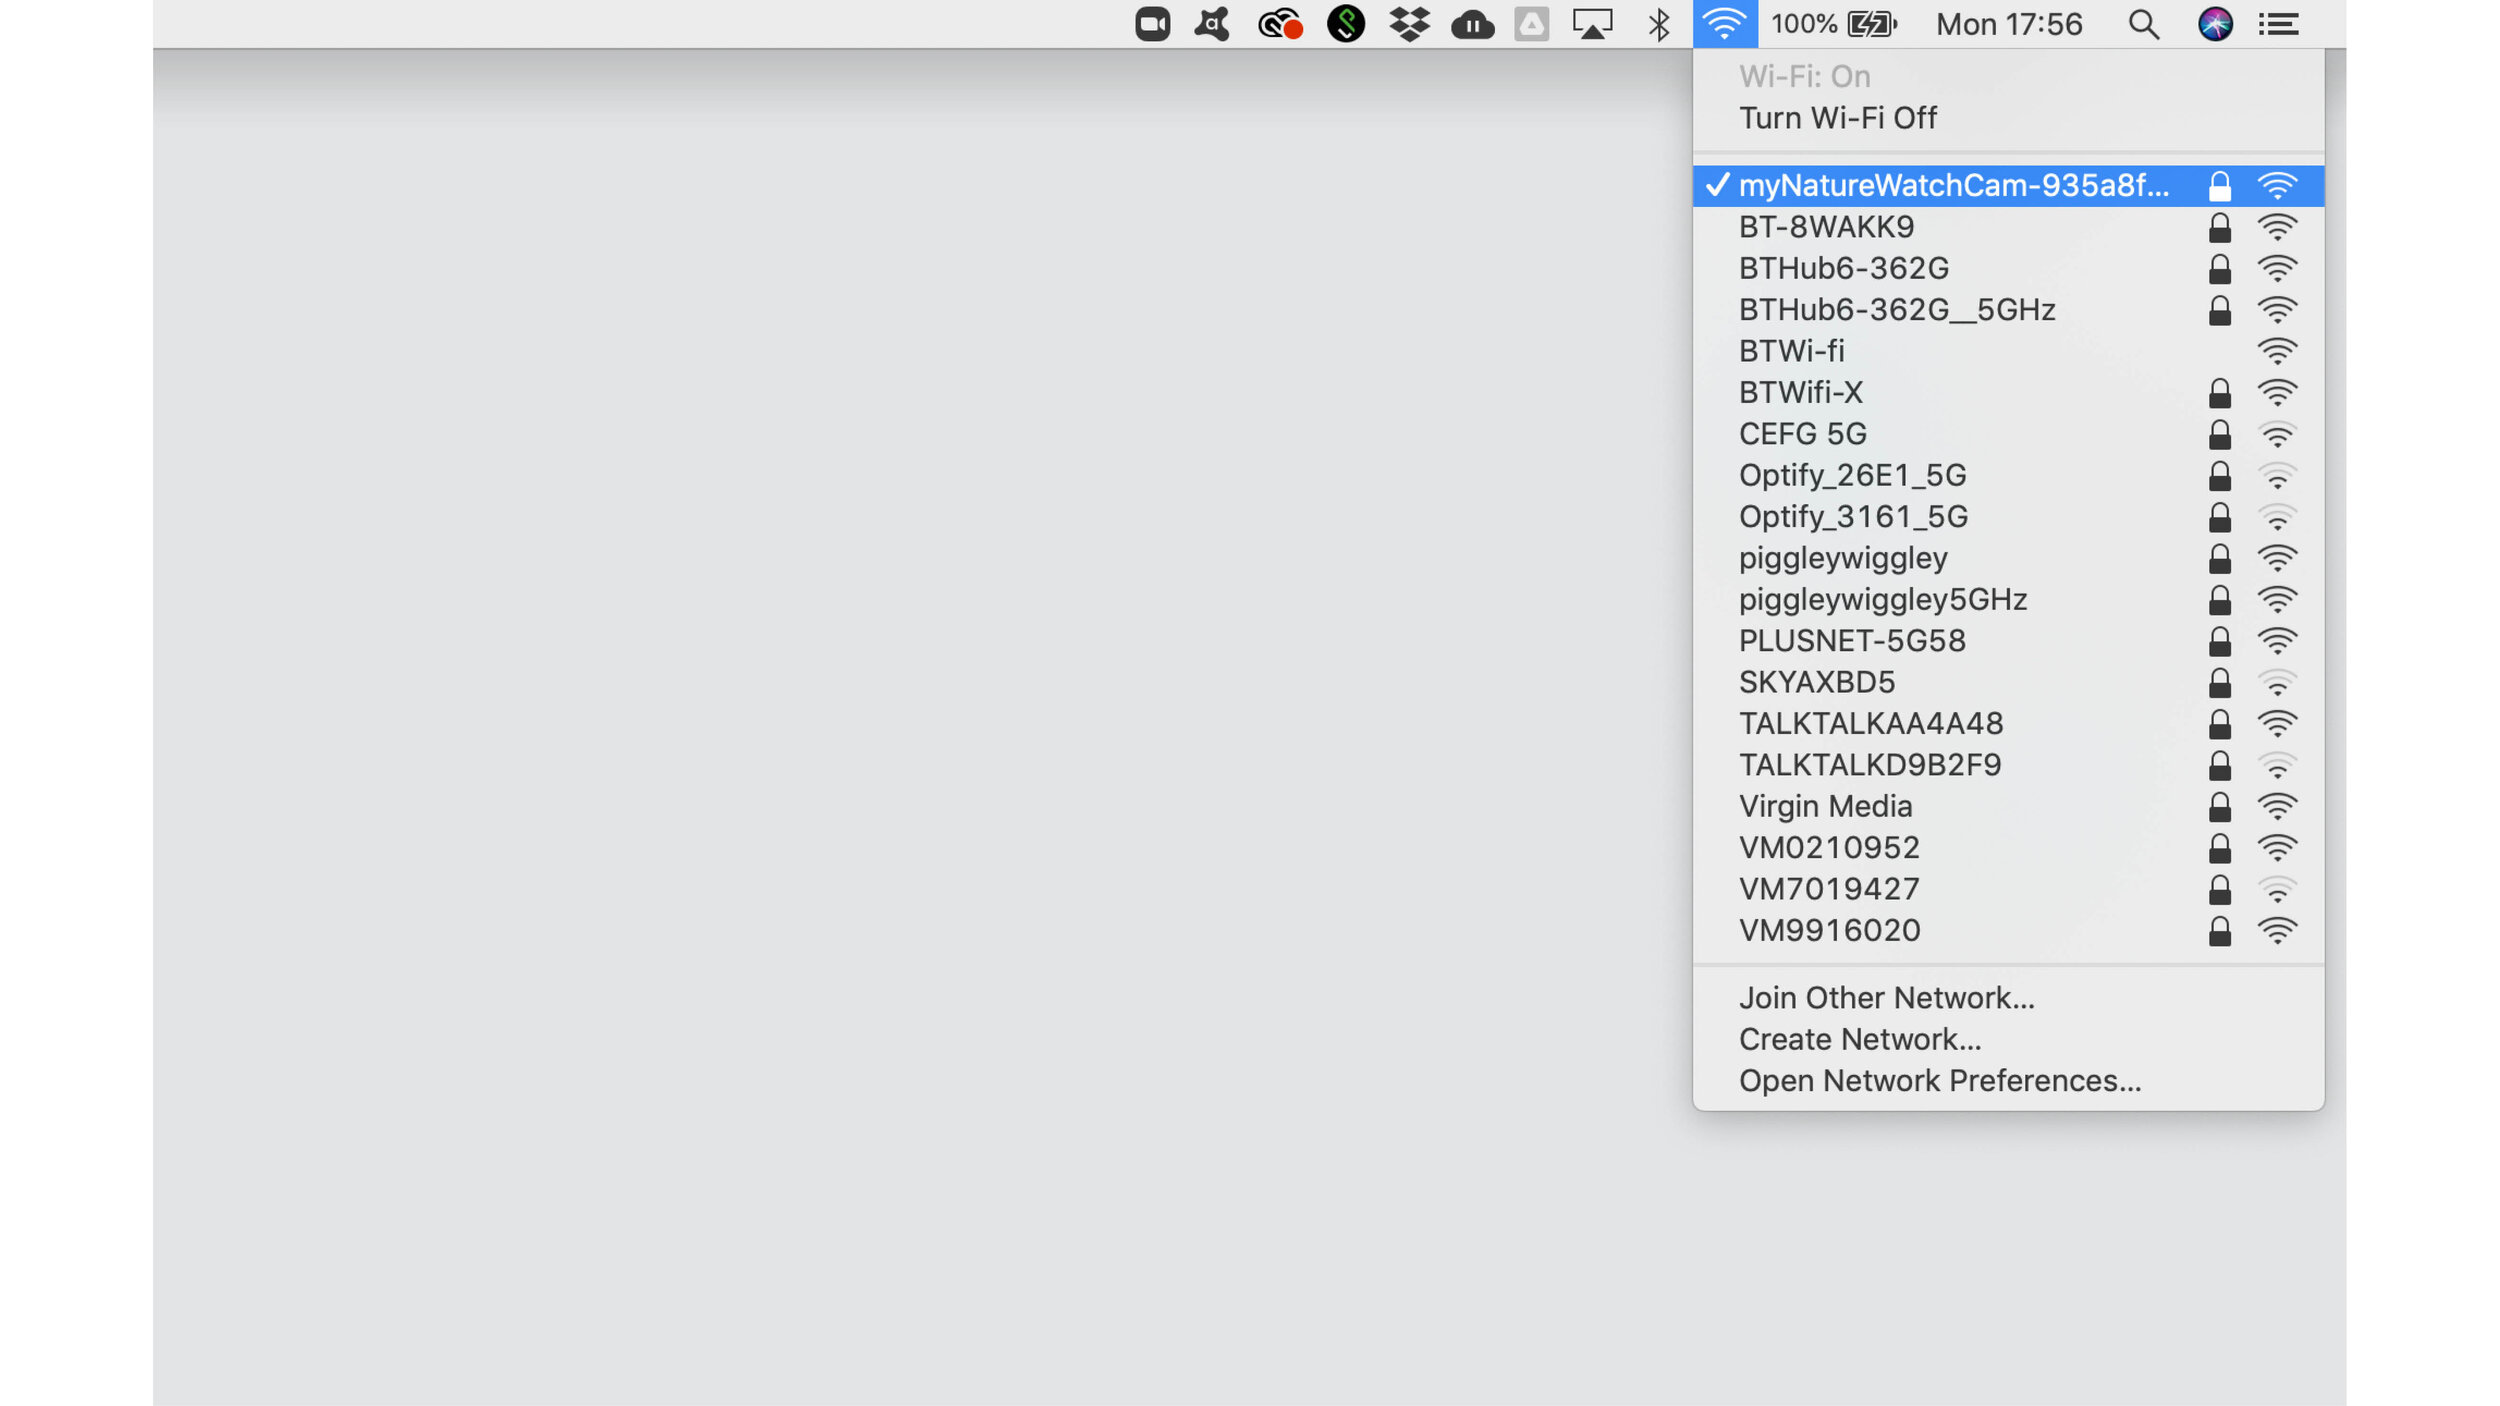Connect to the VM9916020 network

coord(2008,930)
